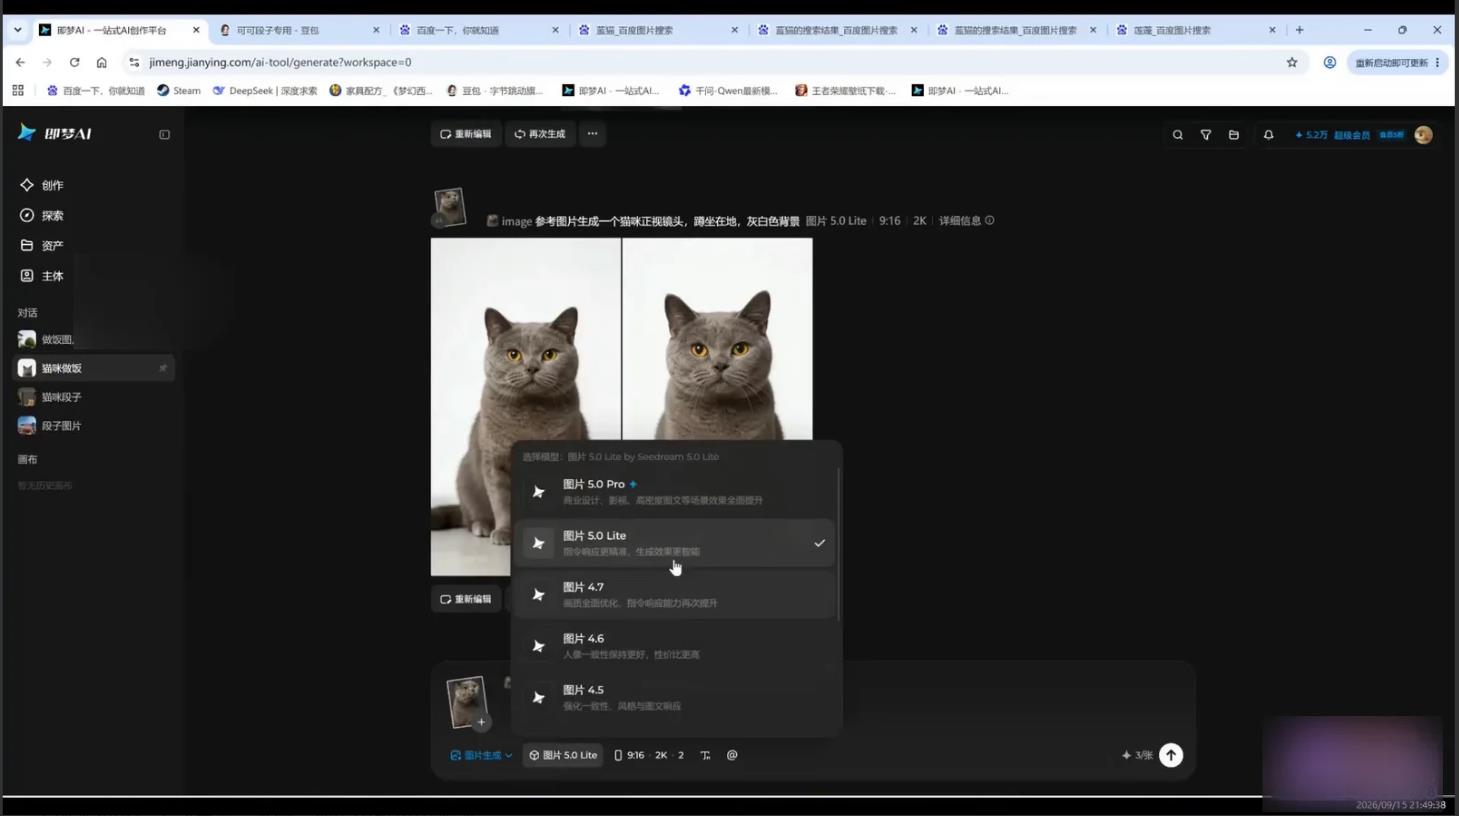The width and height of the screenshot is (1459, 816).
Task: Select 图片 4.5 model
Action: tap(675, 697)
